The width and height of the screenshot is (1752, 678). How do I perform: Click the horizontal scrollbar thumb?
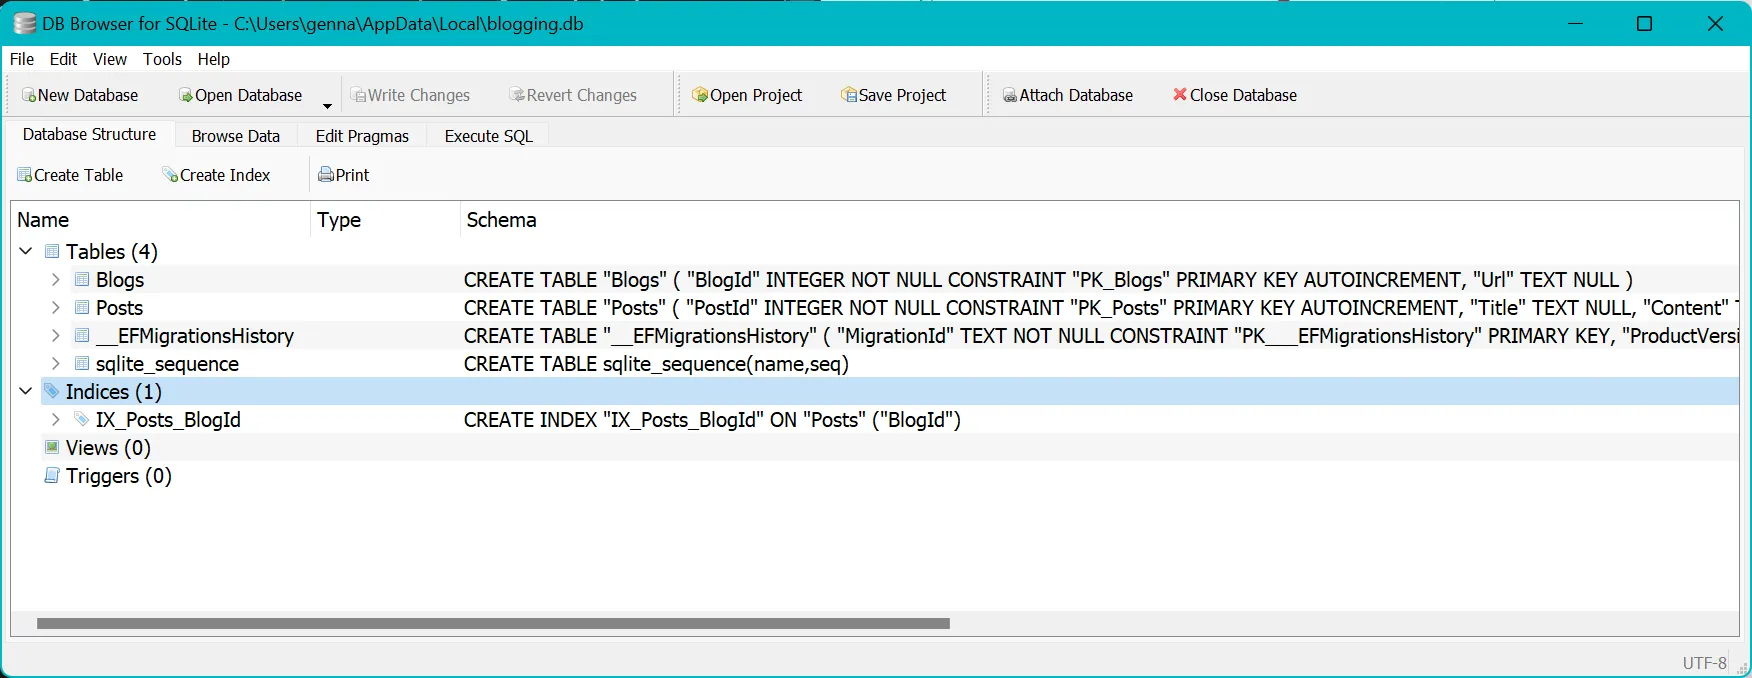(493, 623)
